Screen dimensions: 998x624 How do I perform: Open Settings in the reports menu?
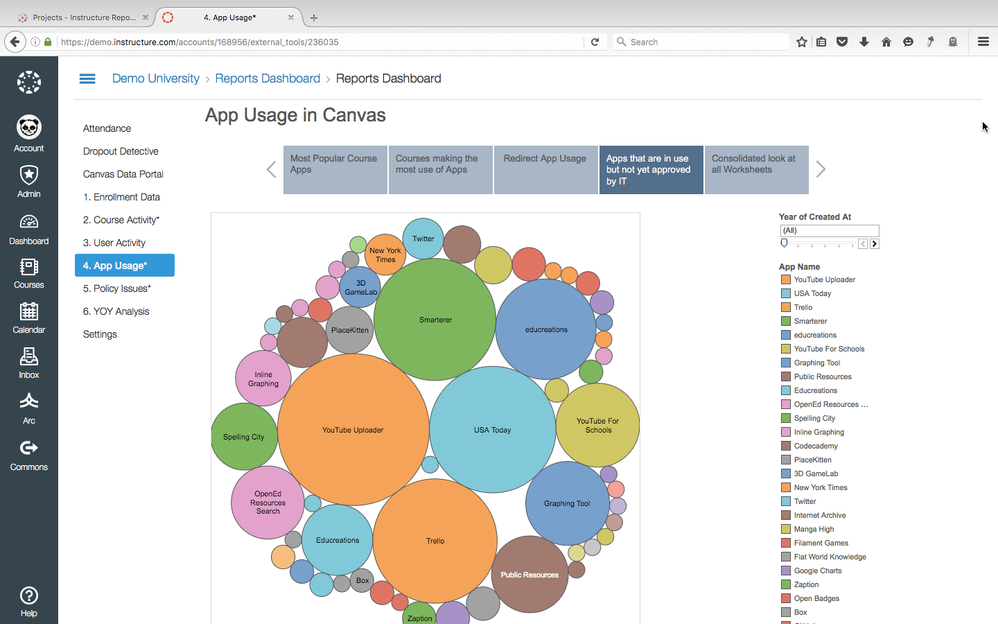coord(100,335)
